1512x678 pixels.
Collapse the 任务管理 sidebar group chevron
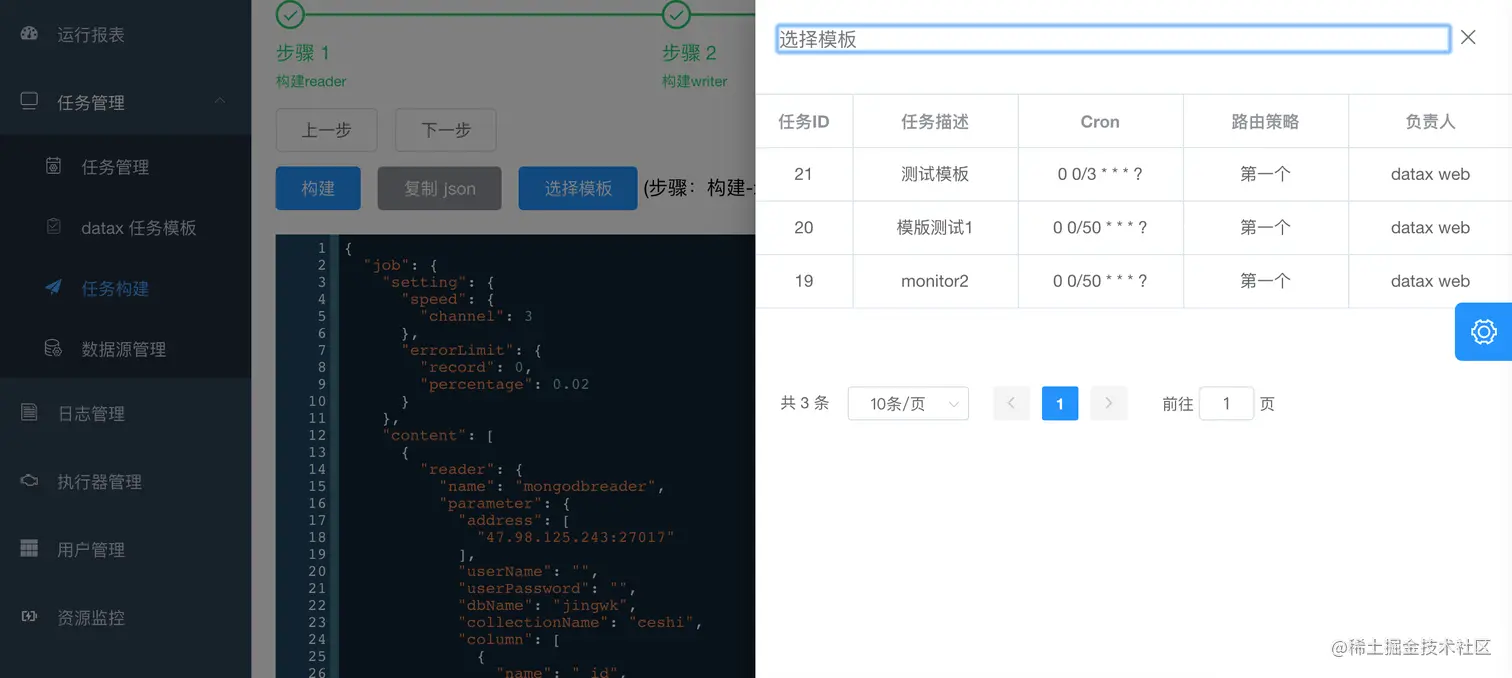point(220,101)
